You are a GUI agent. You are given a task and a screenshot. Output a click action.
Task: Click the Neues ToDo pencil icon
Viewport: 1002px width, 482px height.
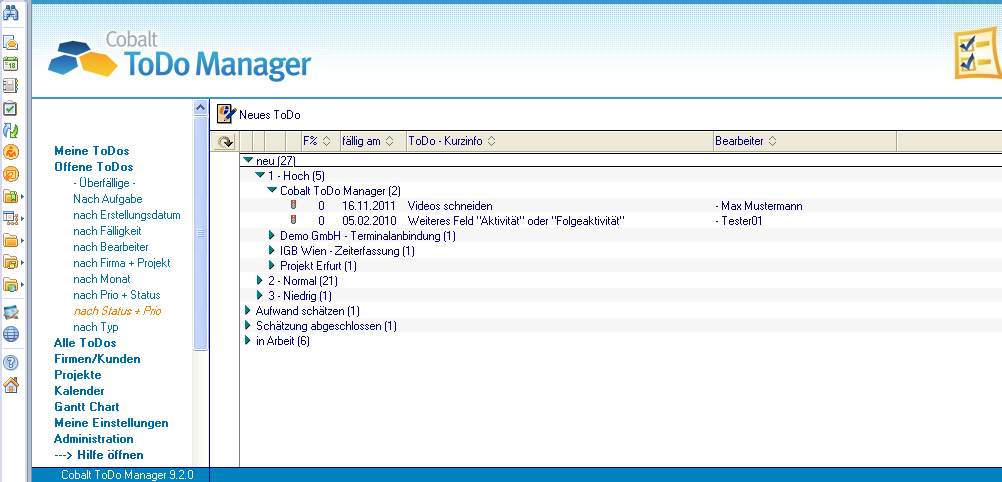[x=226, y=114]
